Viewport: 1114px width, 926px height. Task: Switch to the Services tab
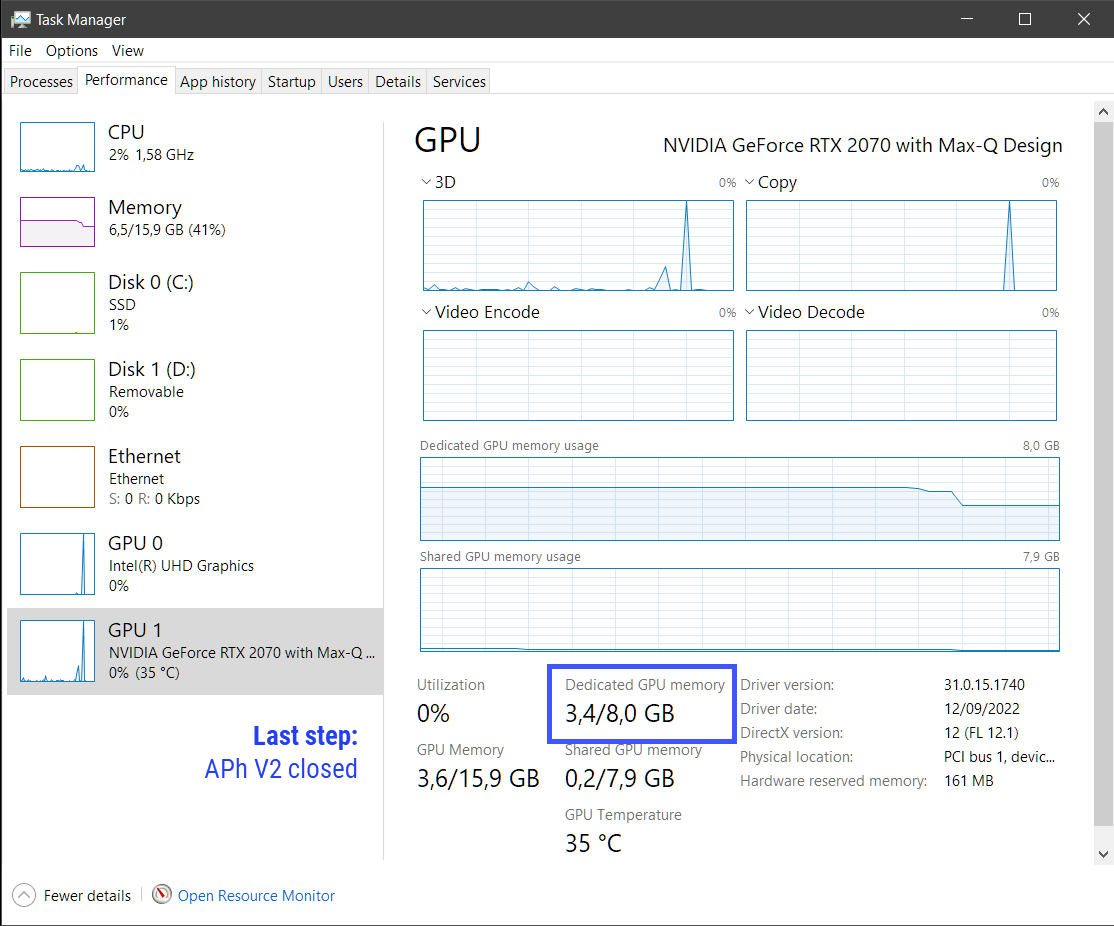coord(458,80)
